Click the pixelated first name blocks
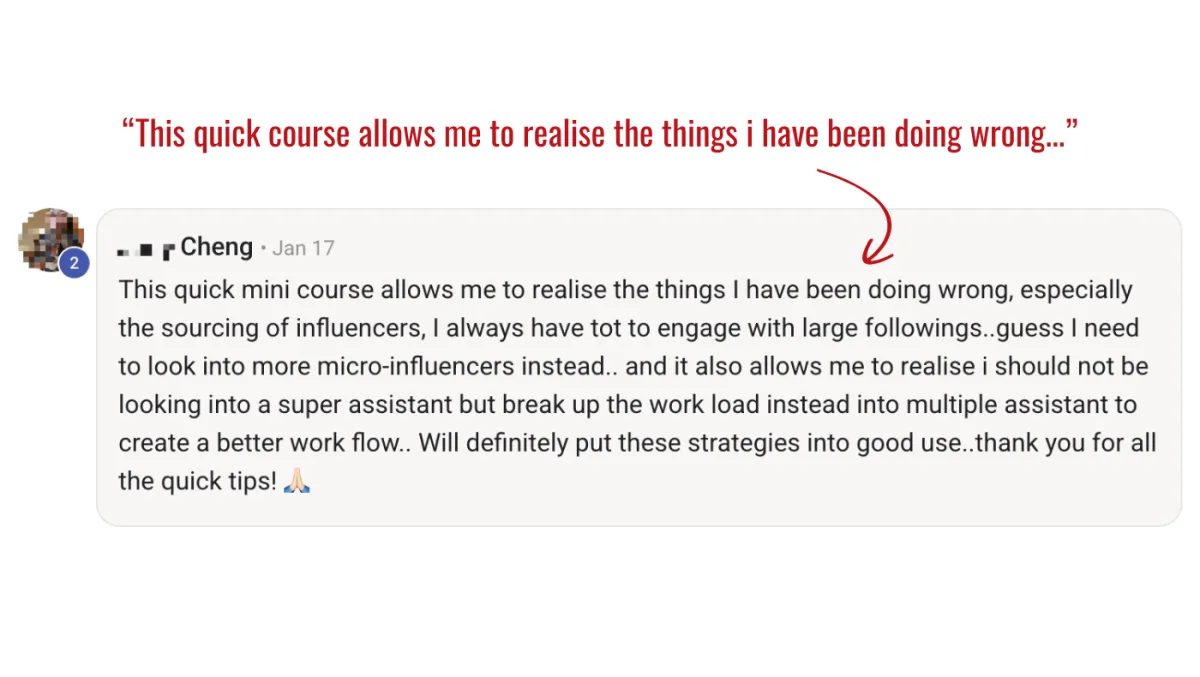The width and height of the screenshot is (1200, 677). pyautogui.click(x=146, y=248)
